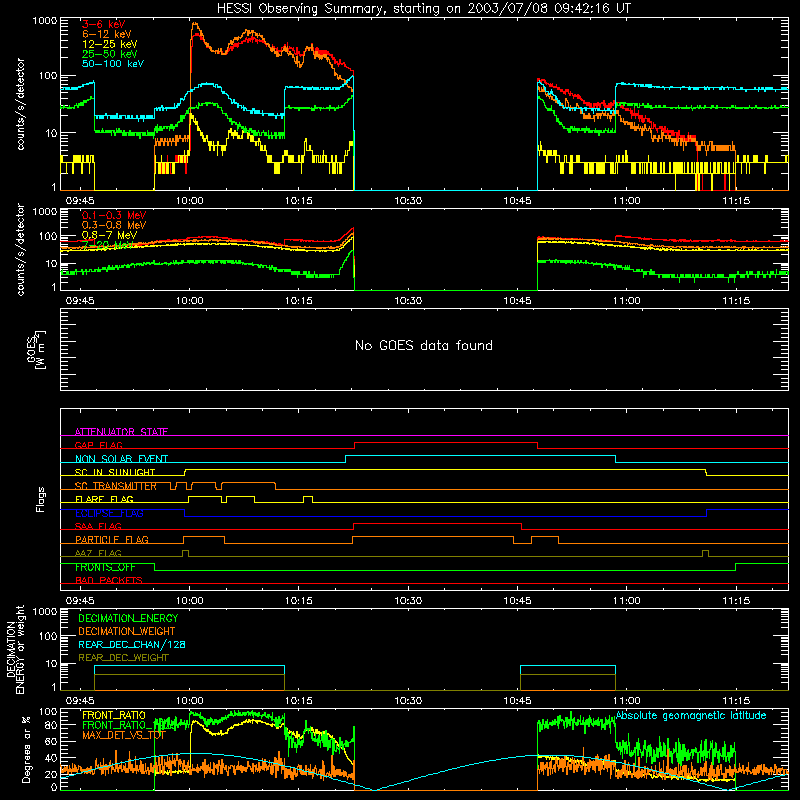Image resolution: width=800 pixels, height=800 pixels.
Task: Select the 'Degrees or %' axis title
Action: 26,749
